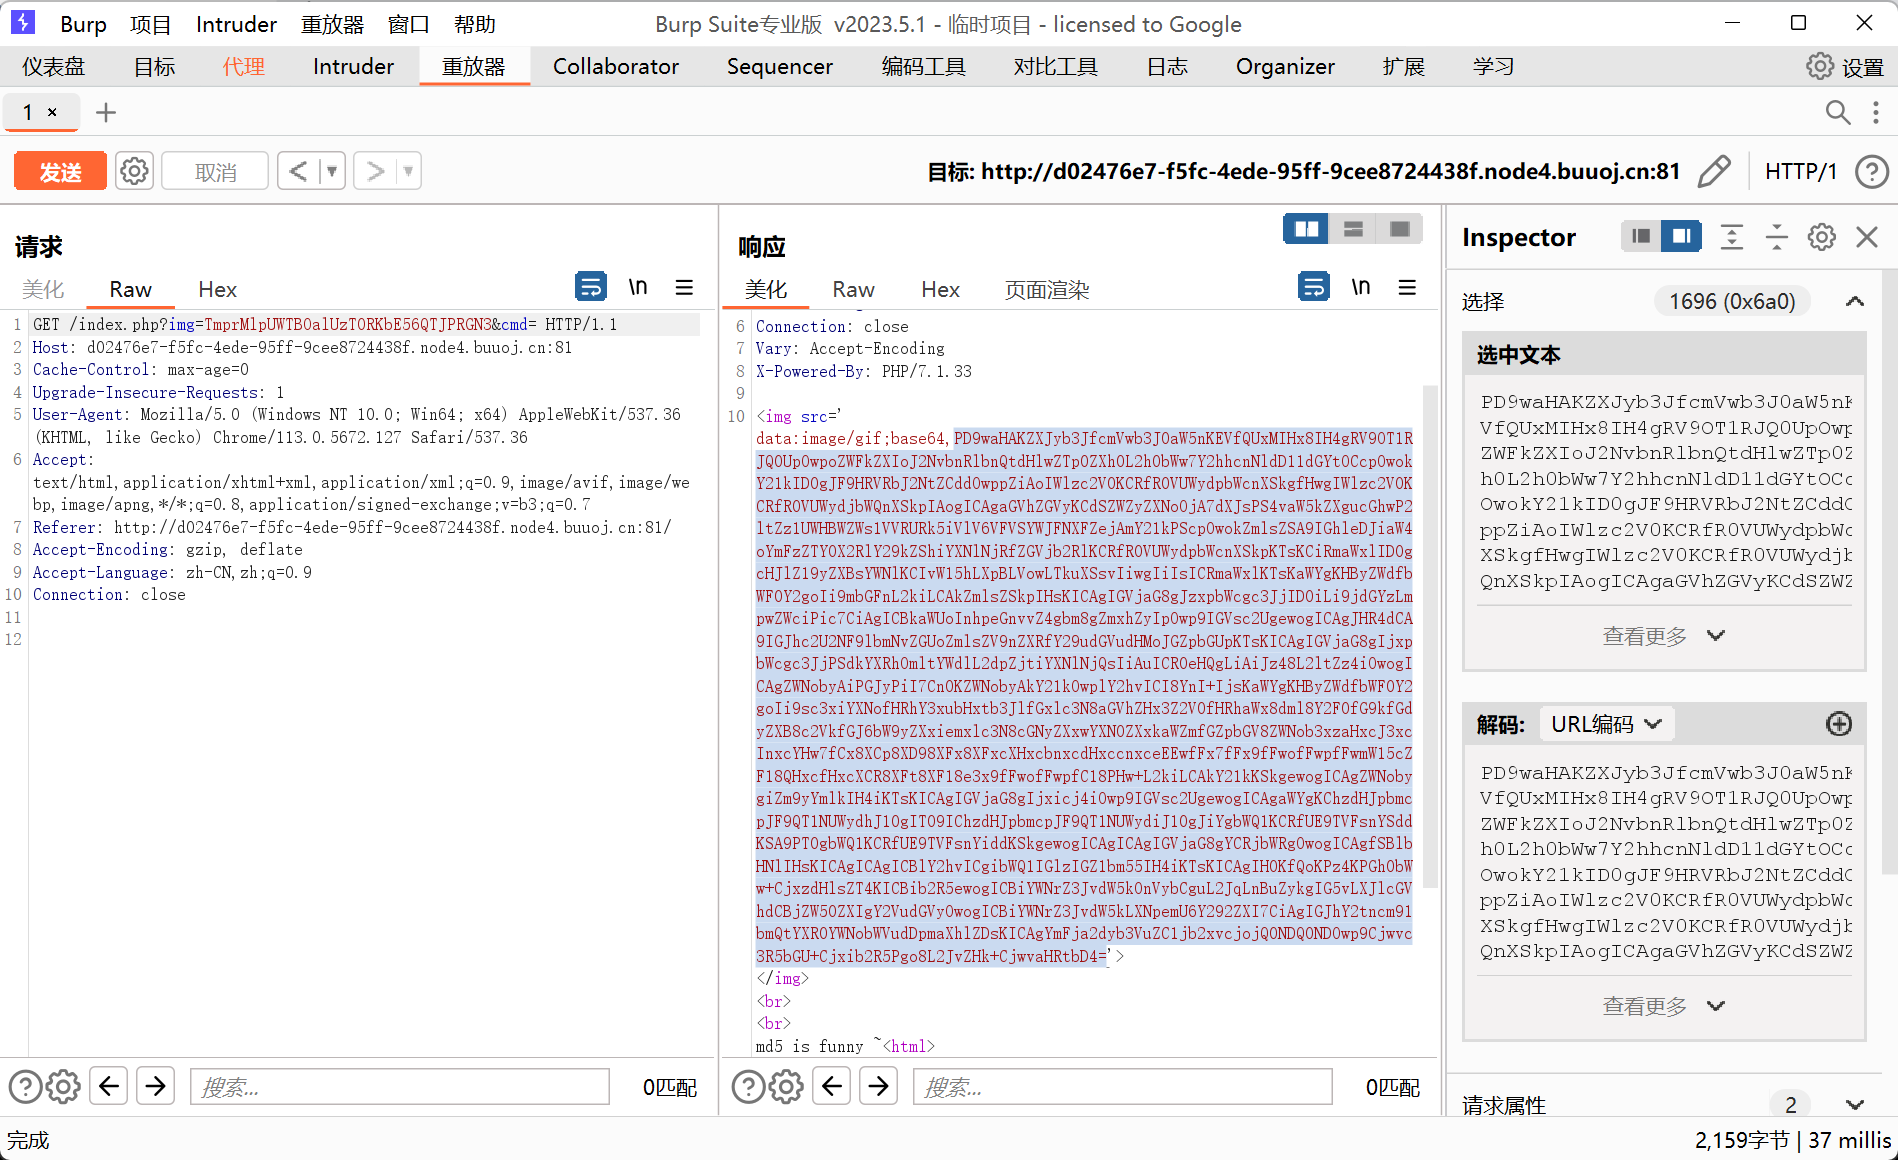
Task: Open the response editor hamburger menu
Action: pyautogui.click(x=1407, y=287)
